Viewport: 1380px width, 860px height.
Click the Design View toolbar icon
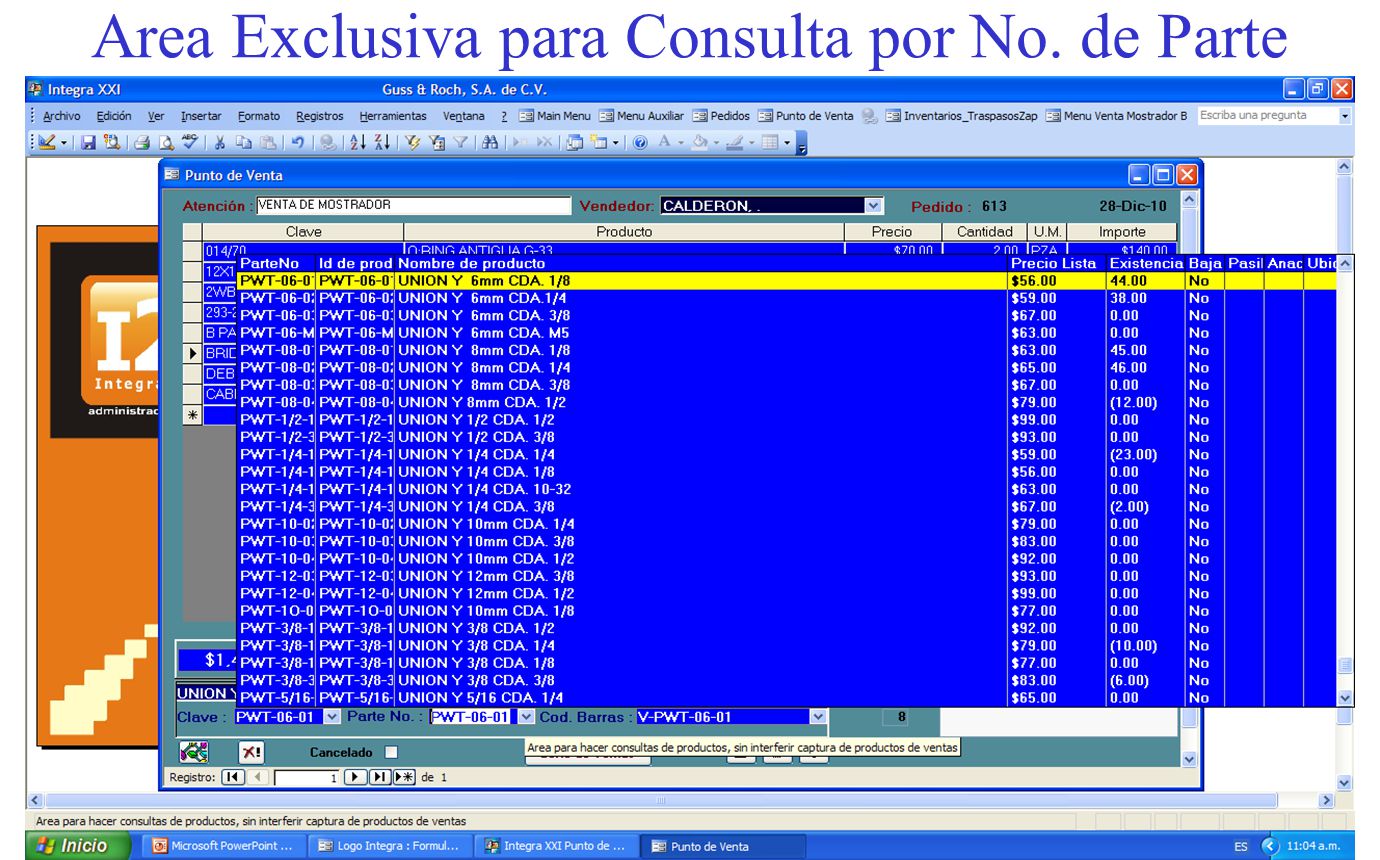tap(47, 144)
